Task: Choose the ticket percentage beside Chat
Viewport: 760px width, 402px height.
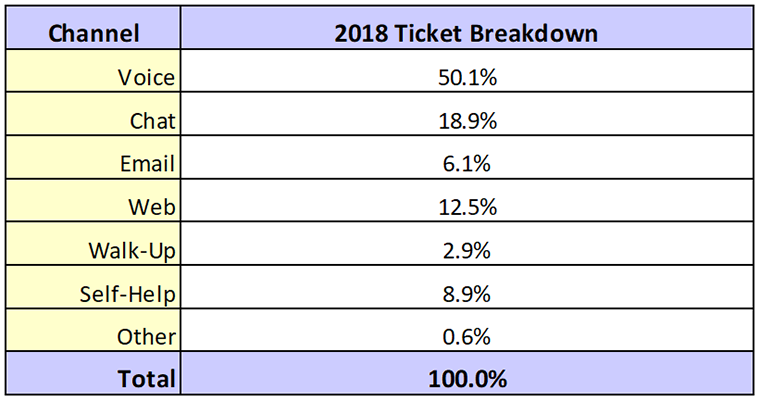Action: [466, 121]
